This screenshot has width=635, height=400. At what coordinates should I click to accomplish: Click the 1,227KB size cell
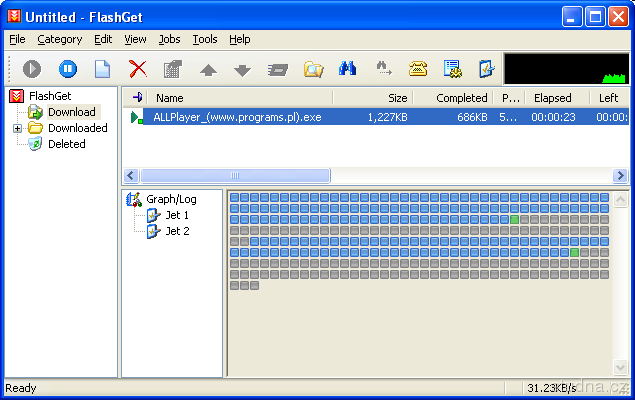pyautogui.click(x=387, y=117)
